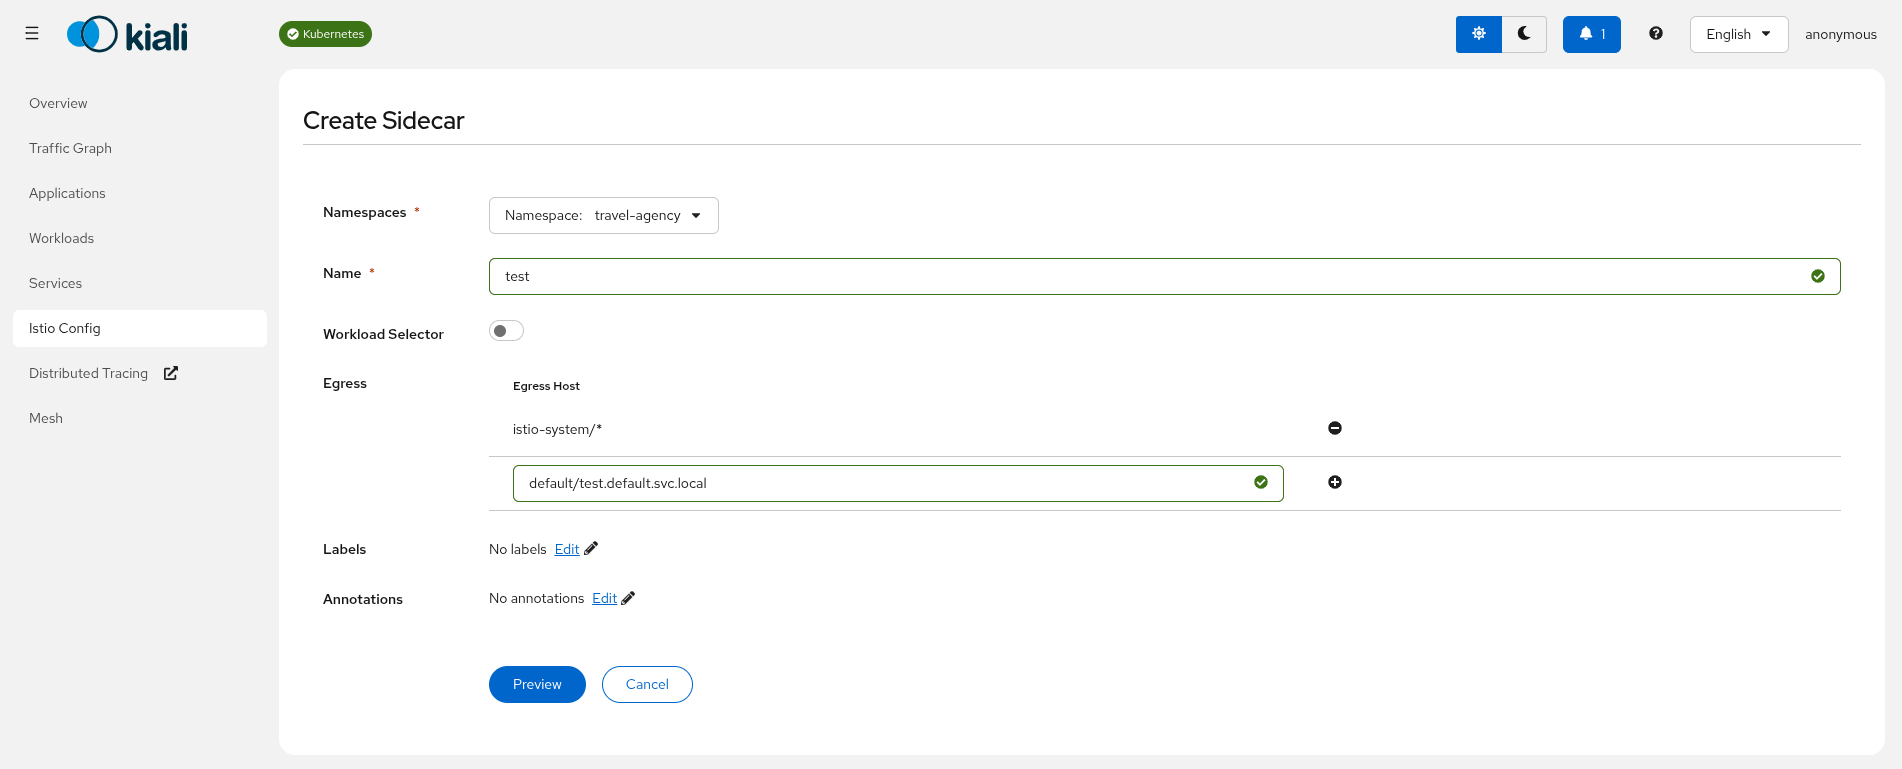Open the hamburger navigation menu
This screenshot has width=1902, height=769.
coord(32,34)
